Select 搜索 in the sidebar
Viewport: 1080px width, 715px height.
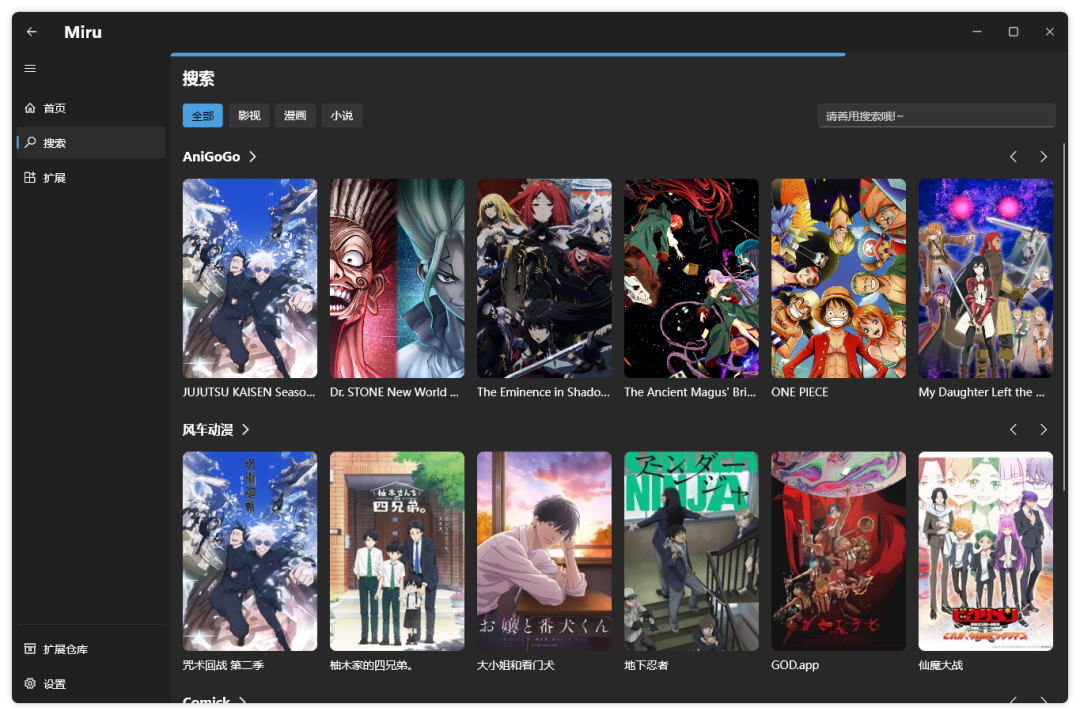[92, 143]
